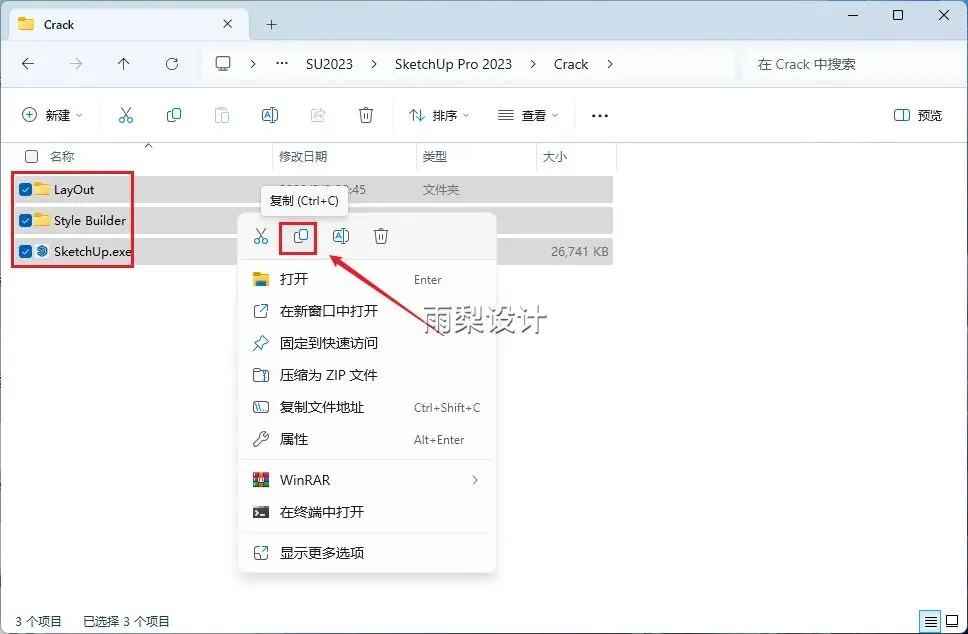The height and width of the screenshot is (634, 968).
Task: Toggle the select-all checkbox in header
Action: coord(31,157)
